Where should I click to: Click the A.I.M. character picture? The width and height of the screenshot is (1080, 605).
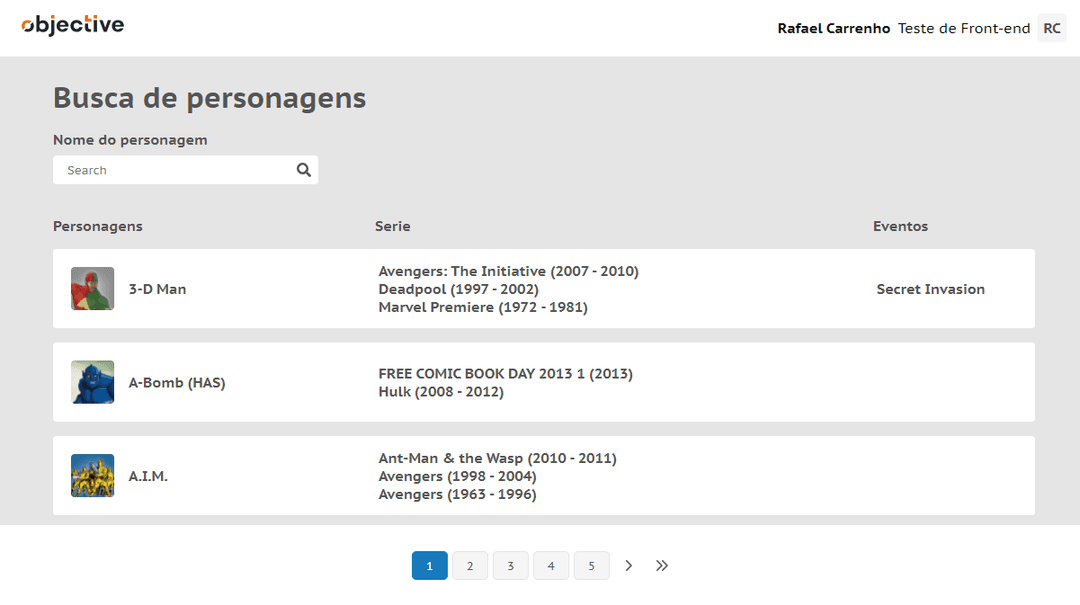tap(92, 475)
